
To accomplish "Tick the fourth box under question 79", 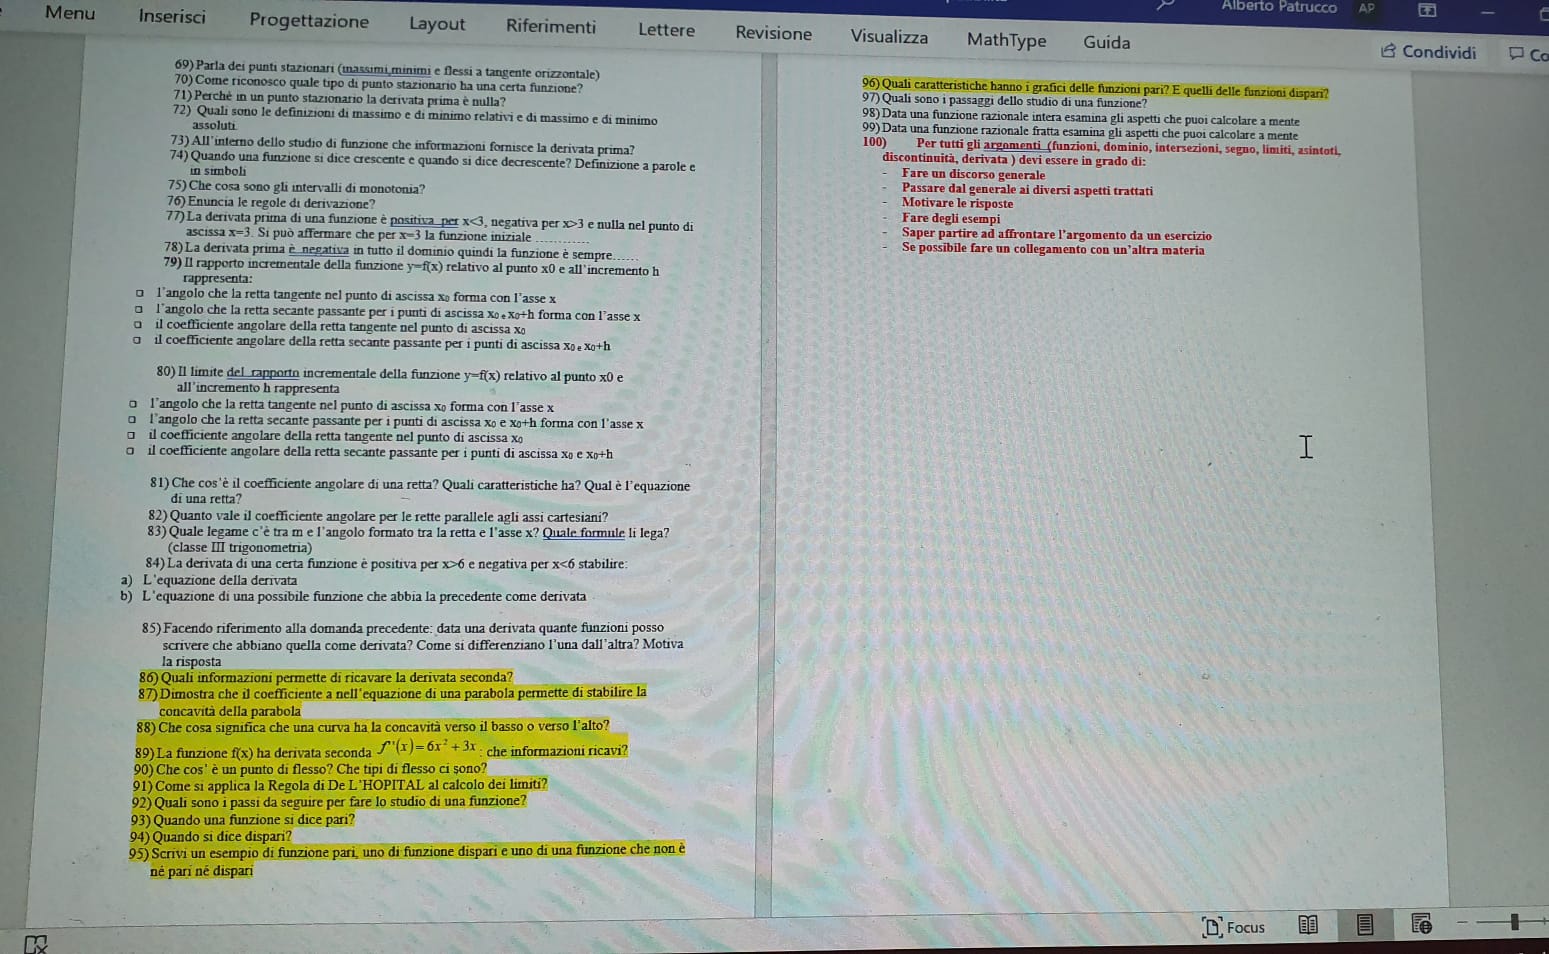I will coord(136,340).
